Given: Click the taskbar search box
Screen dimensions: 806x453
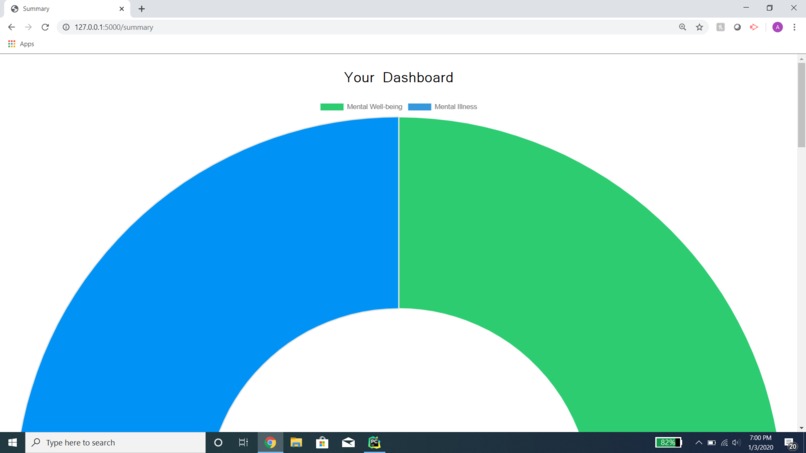Looking at the screenshot, I should click(x=115, y=442).
